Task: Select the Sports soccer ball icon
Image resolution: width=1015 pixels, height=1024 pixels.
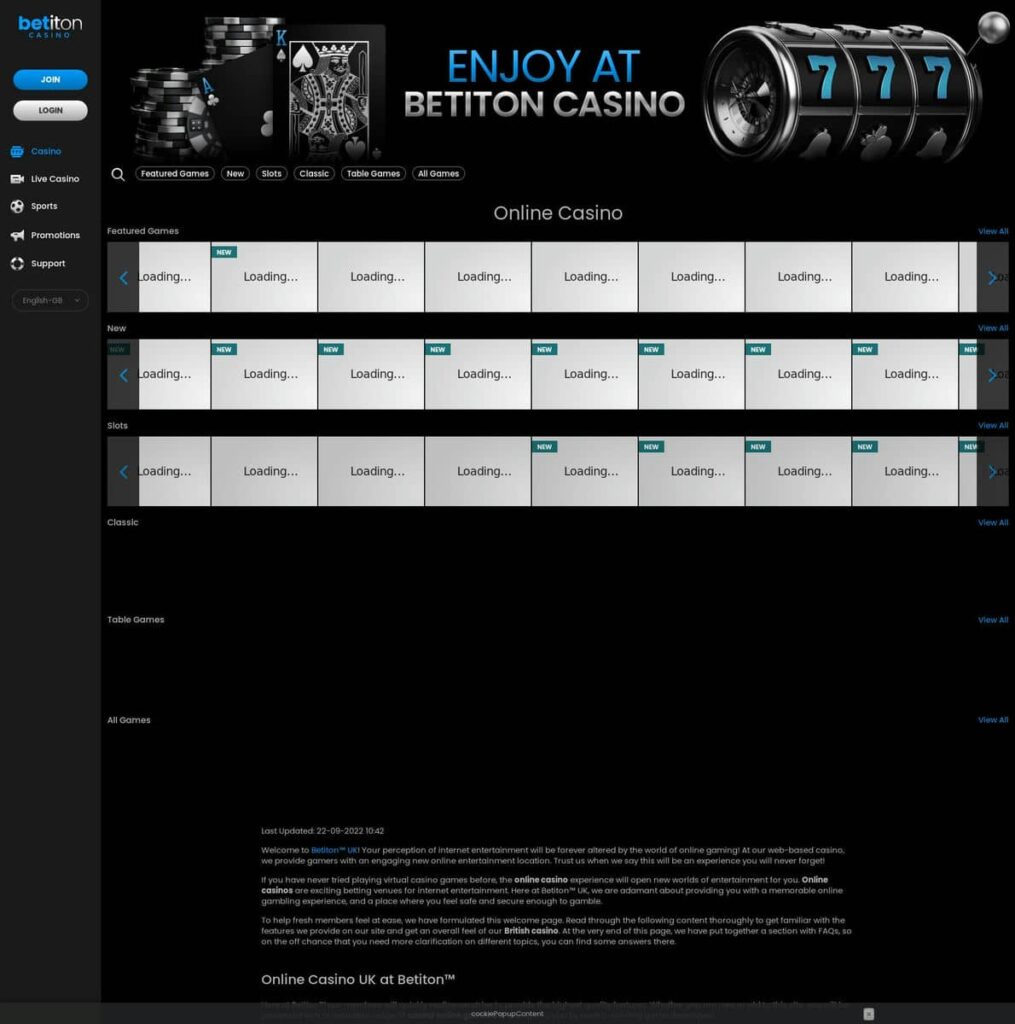Action: click(17, 206)
